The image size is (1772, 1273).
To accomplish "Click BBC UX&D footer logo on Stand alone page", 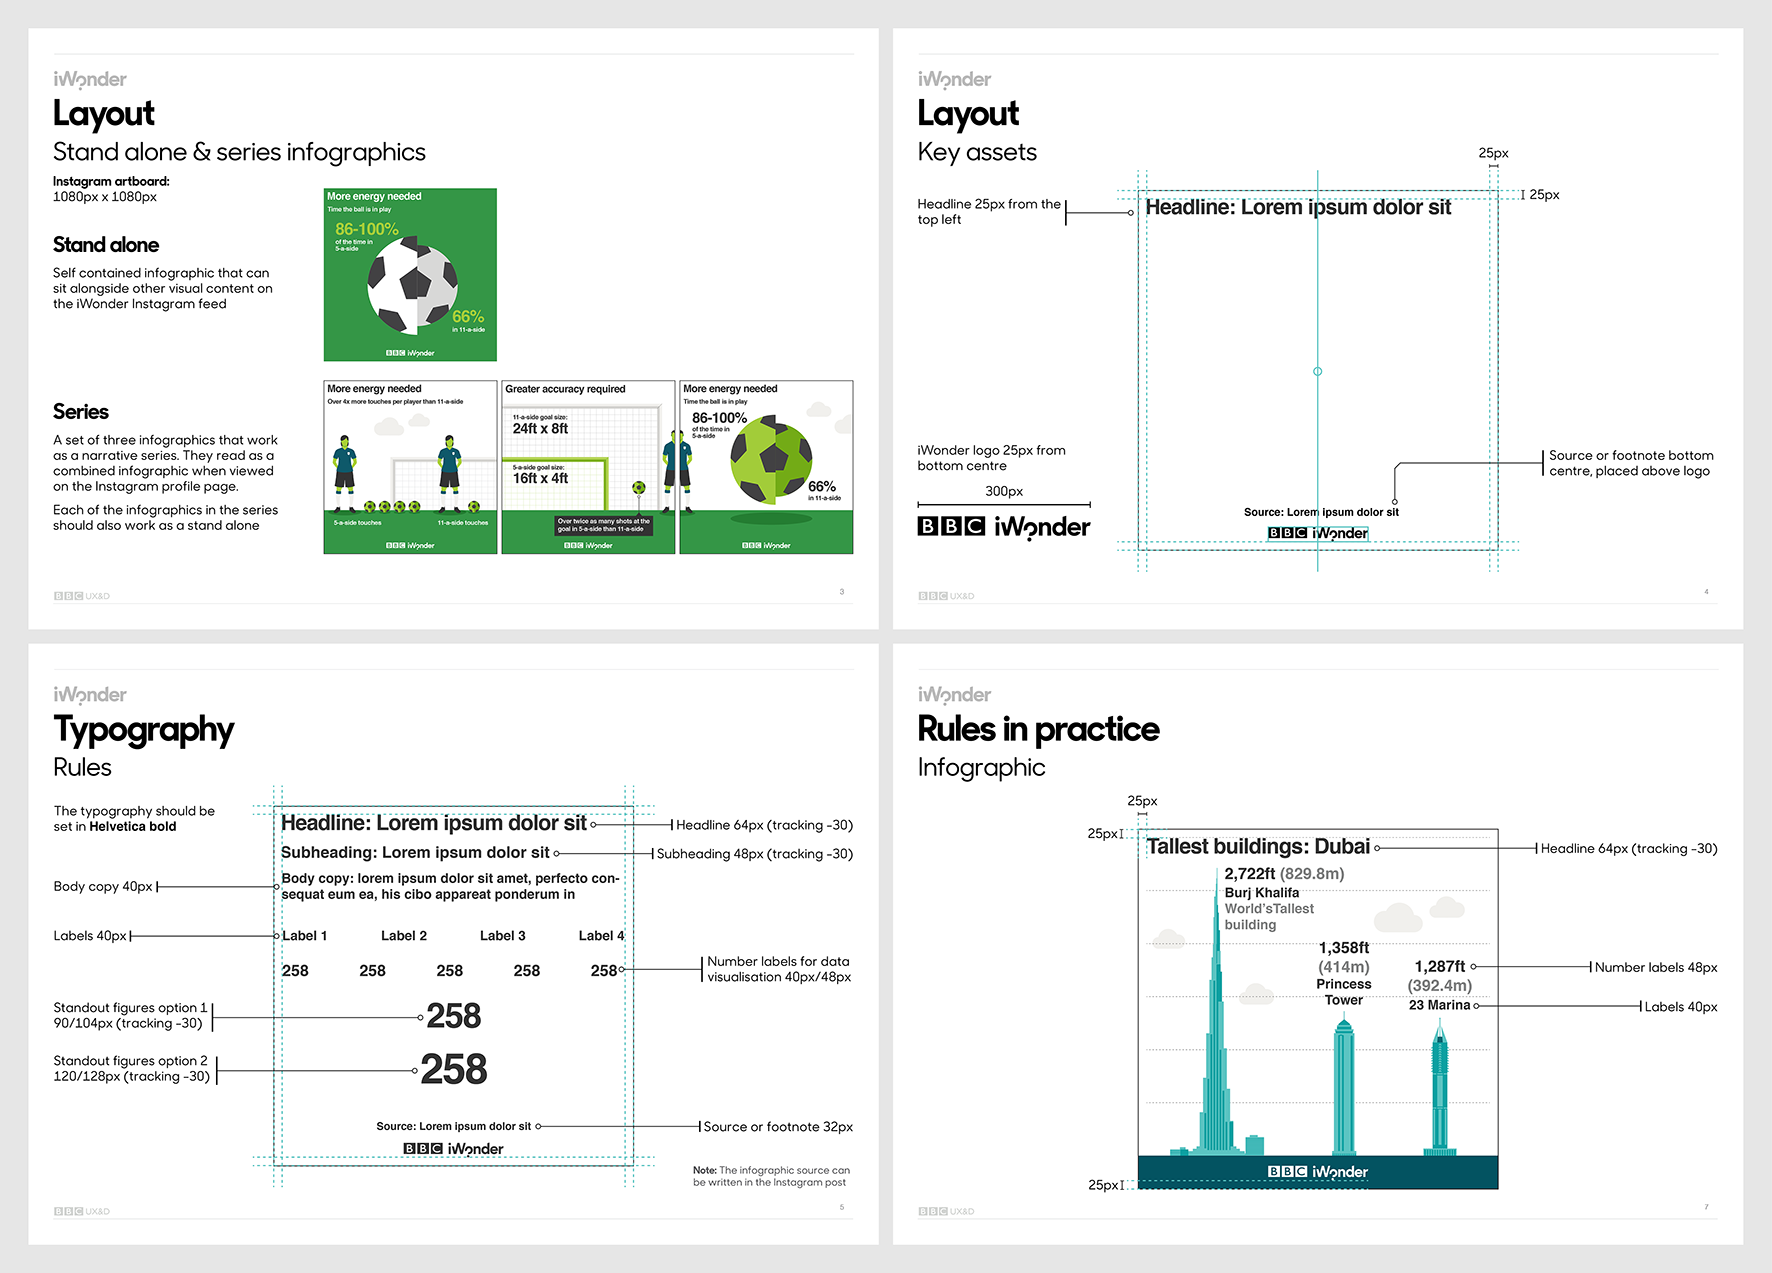I will 82,596.
